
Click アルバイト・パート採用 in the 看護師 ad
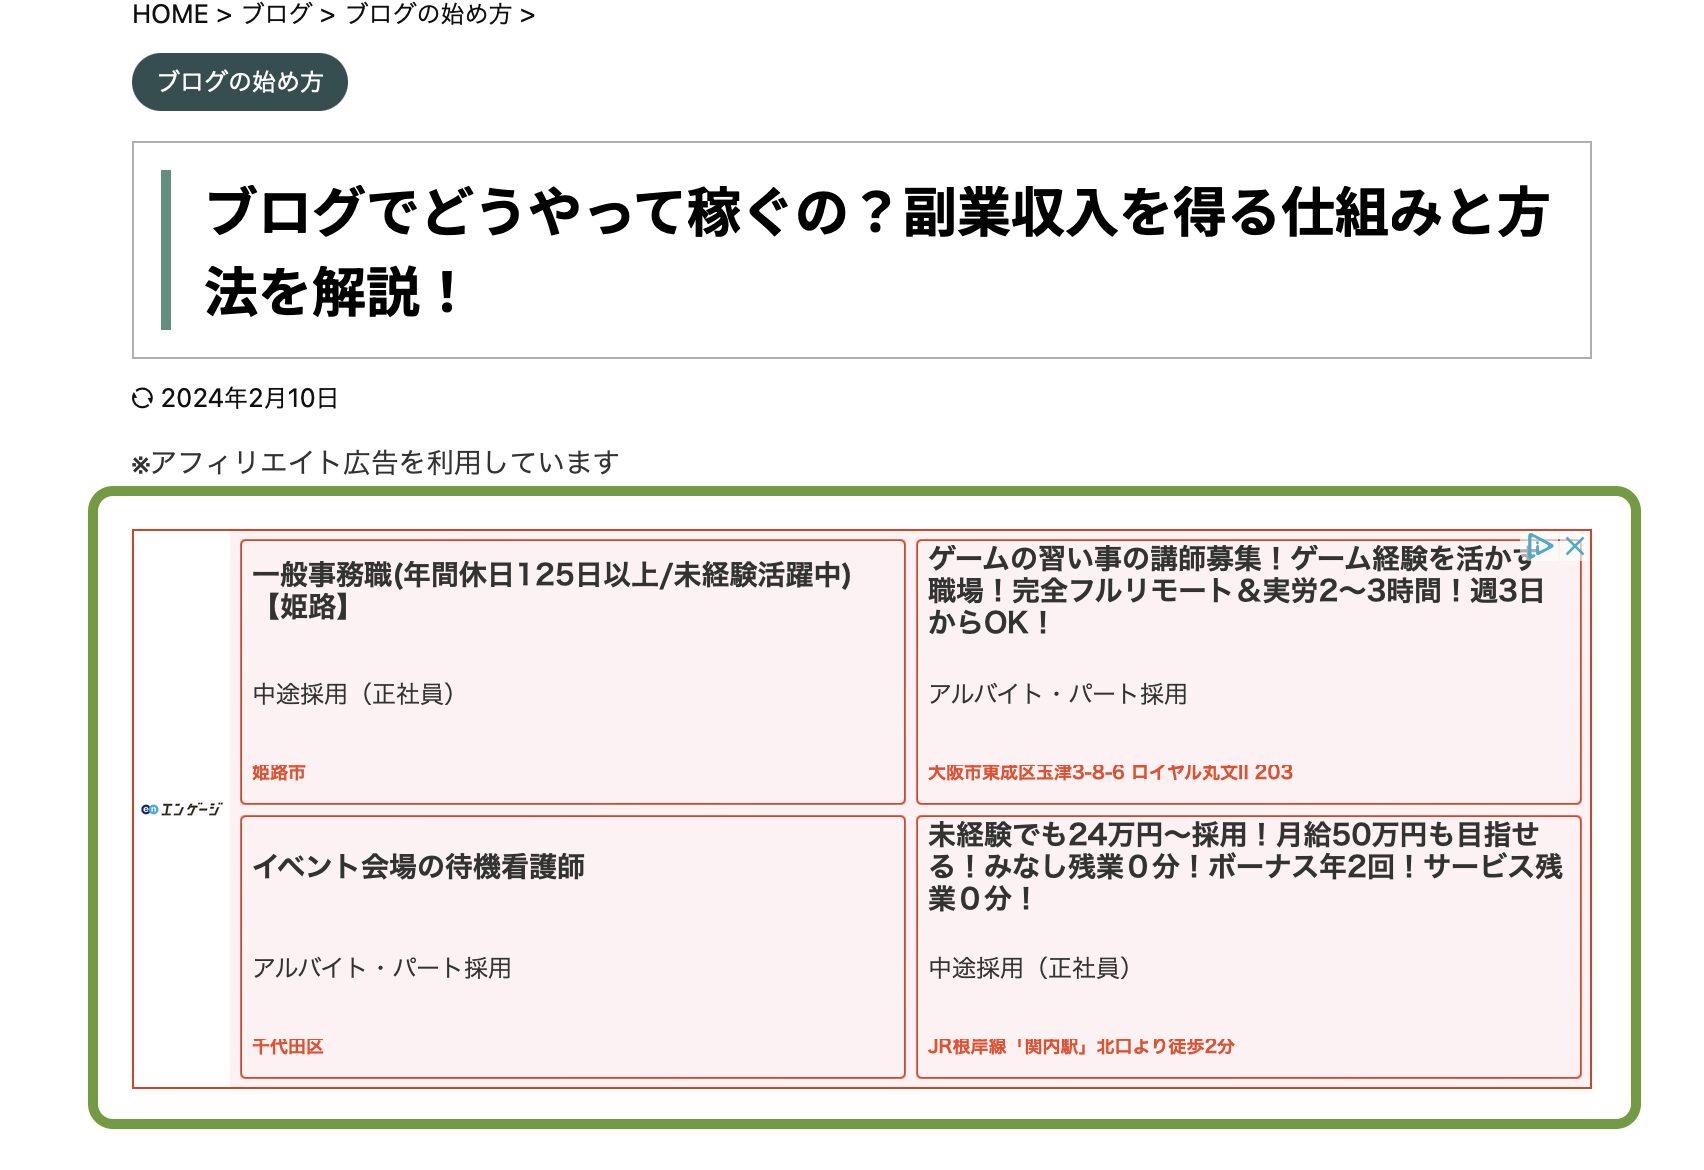coord(382,968)
